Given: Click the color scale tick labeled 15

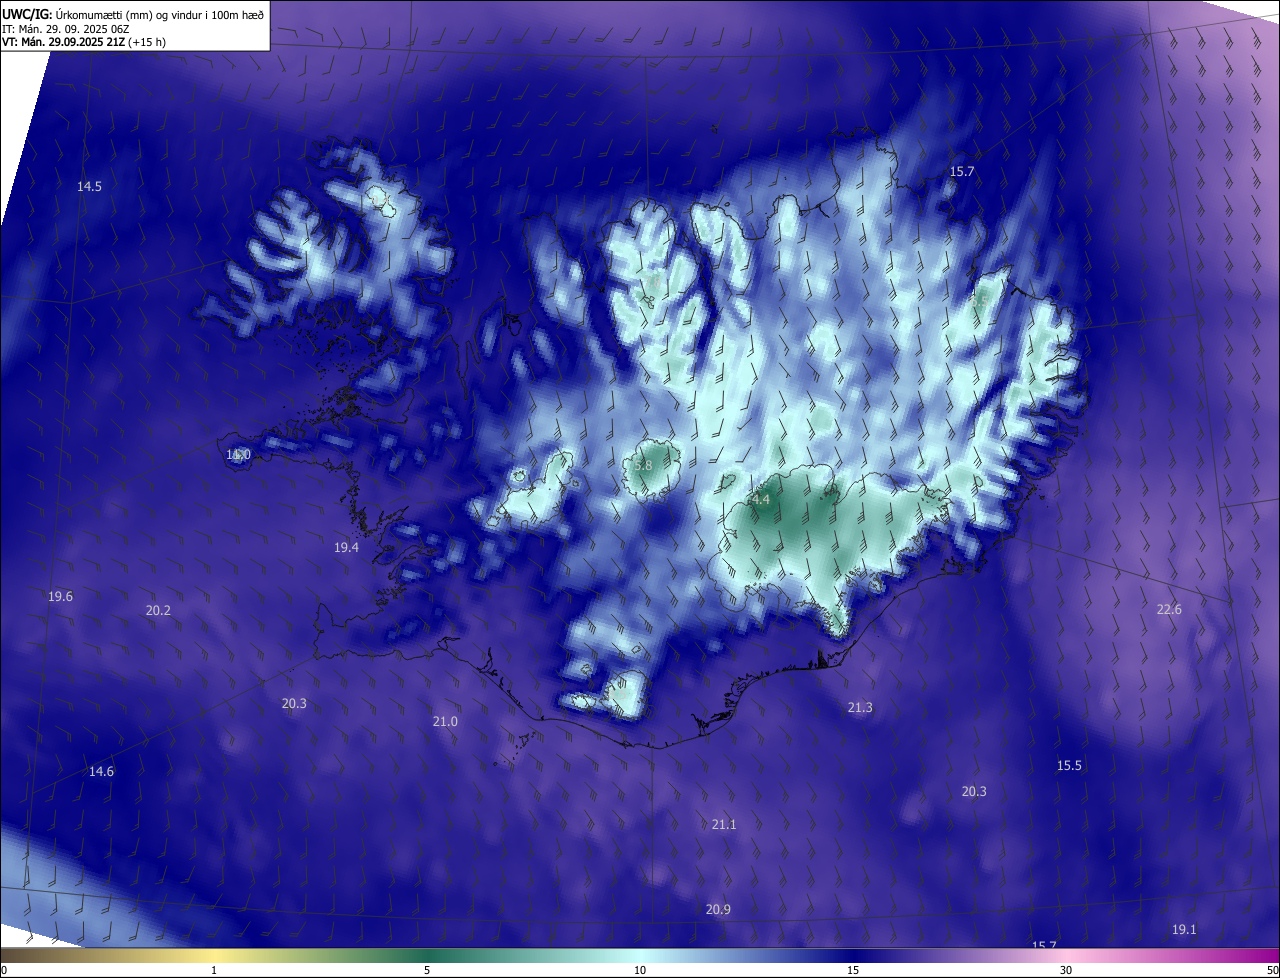Looking at the screenshot, I should (853, 971).
